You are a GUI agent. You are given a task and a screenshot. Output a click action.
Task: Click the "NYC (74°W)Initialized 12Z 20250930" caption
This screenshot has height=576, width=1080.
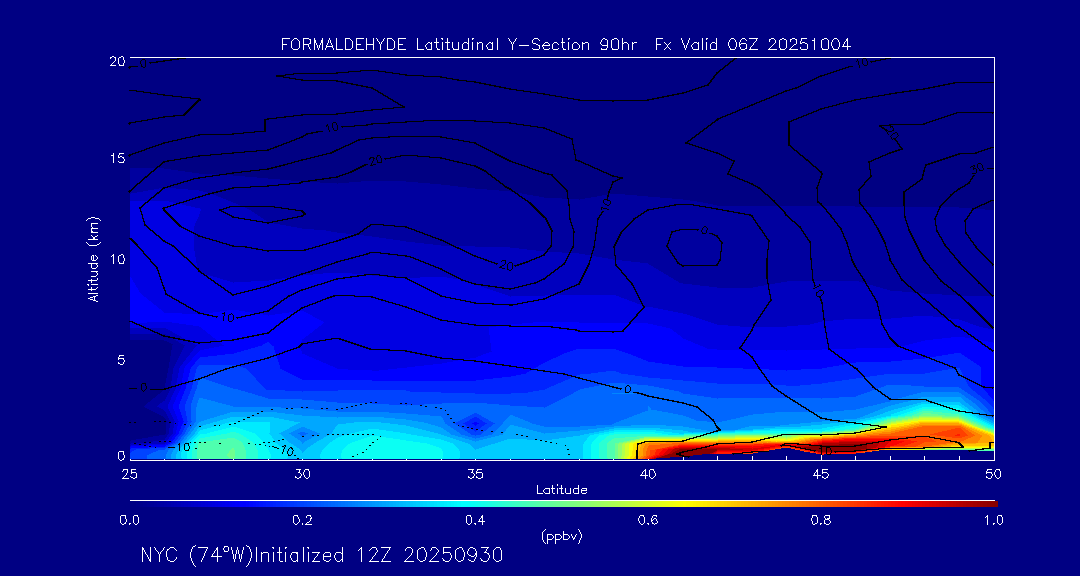point(322,555)
